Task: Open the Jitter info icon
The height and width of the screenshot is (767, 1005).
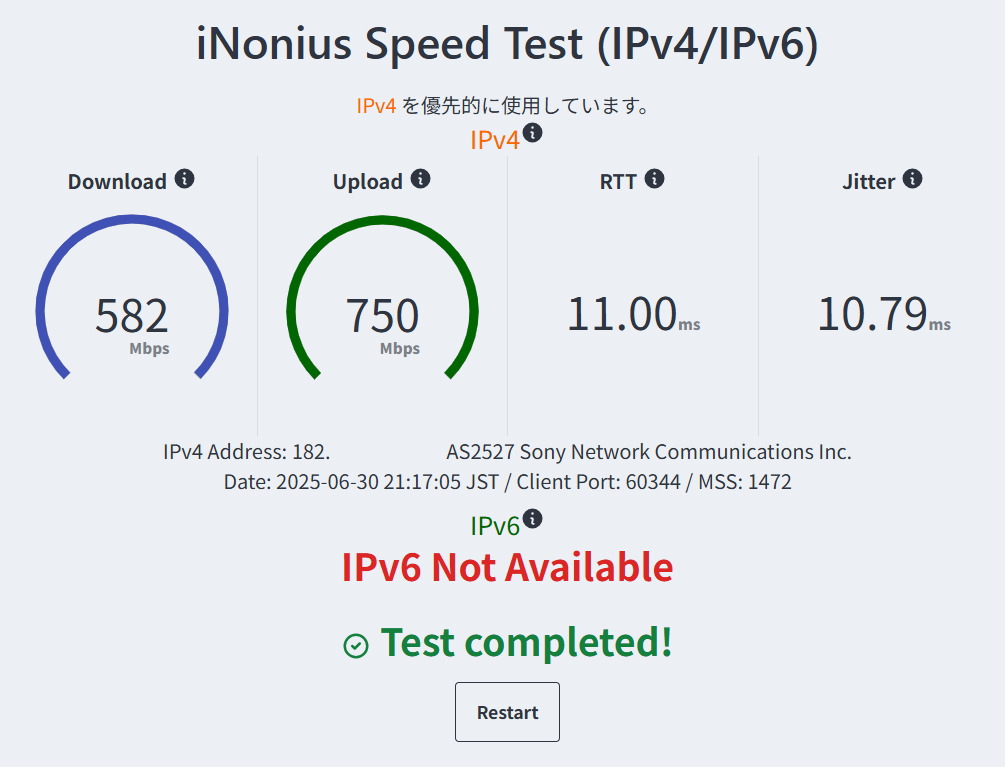Action: click(912, 179)
